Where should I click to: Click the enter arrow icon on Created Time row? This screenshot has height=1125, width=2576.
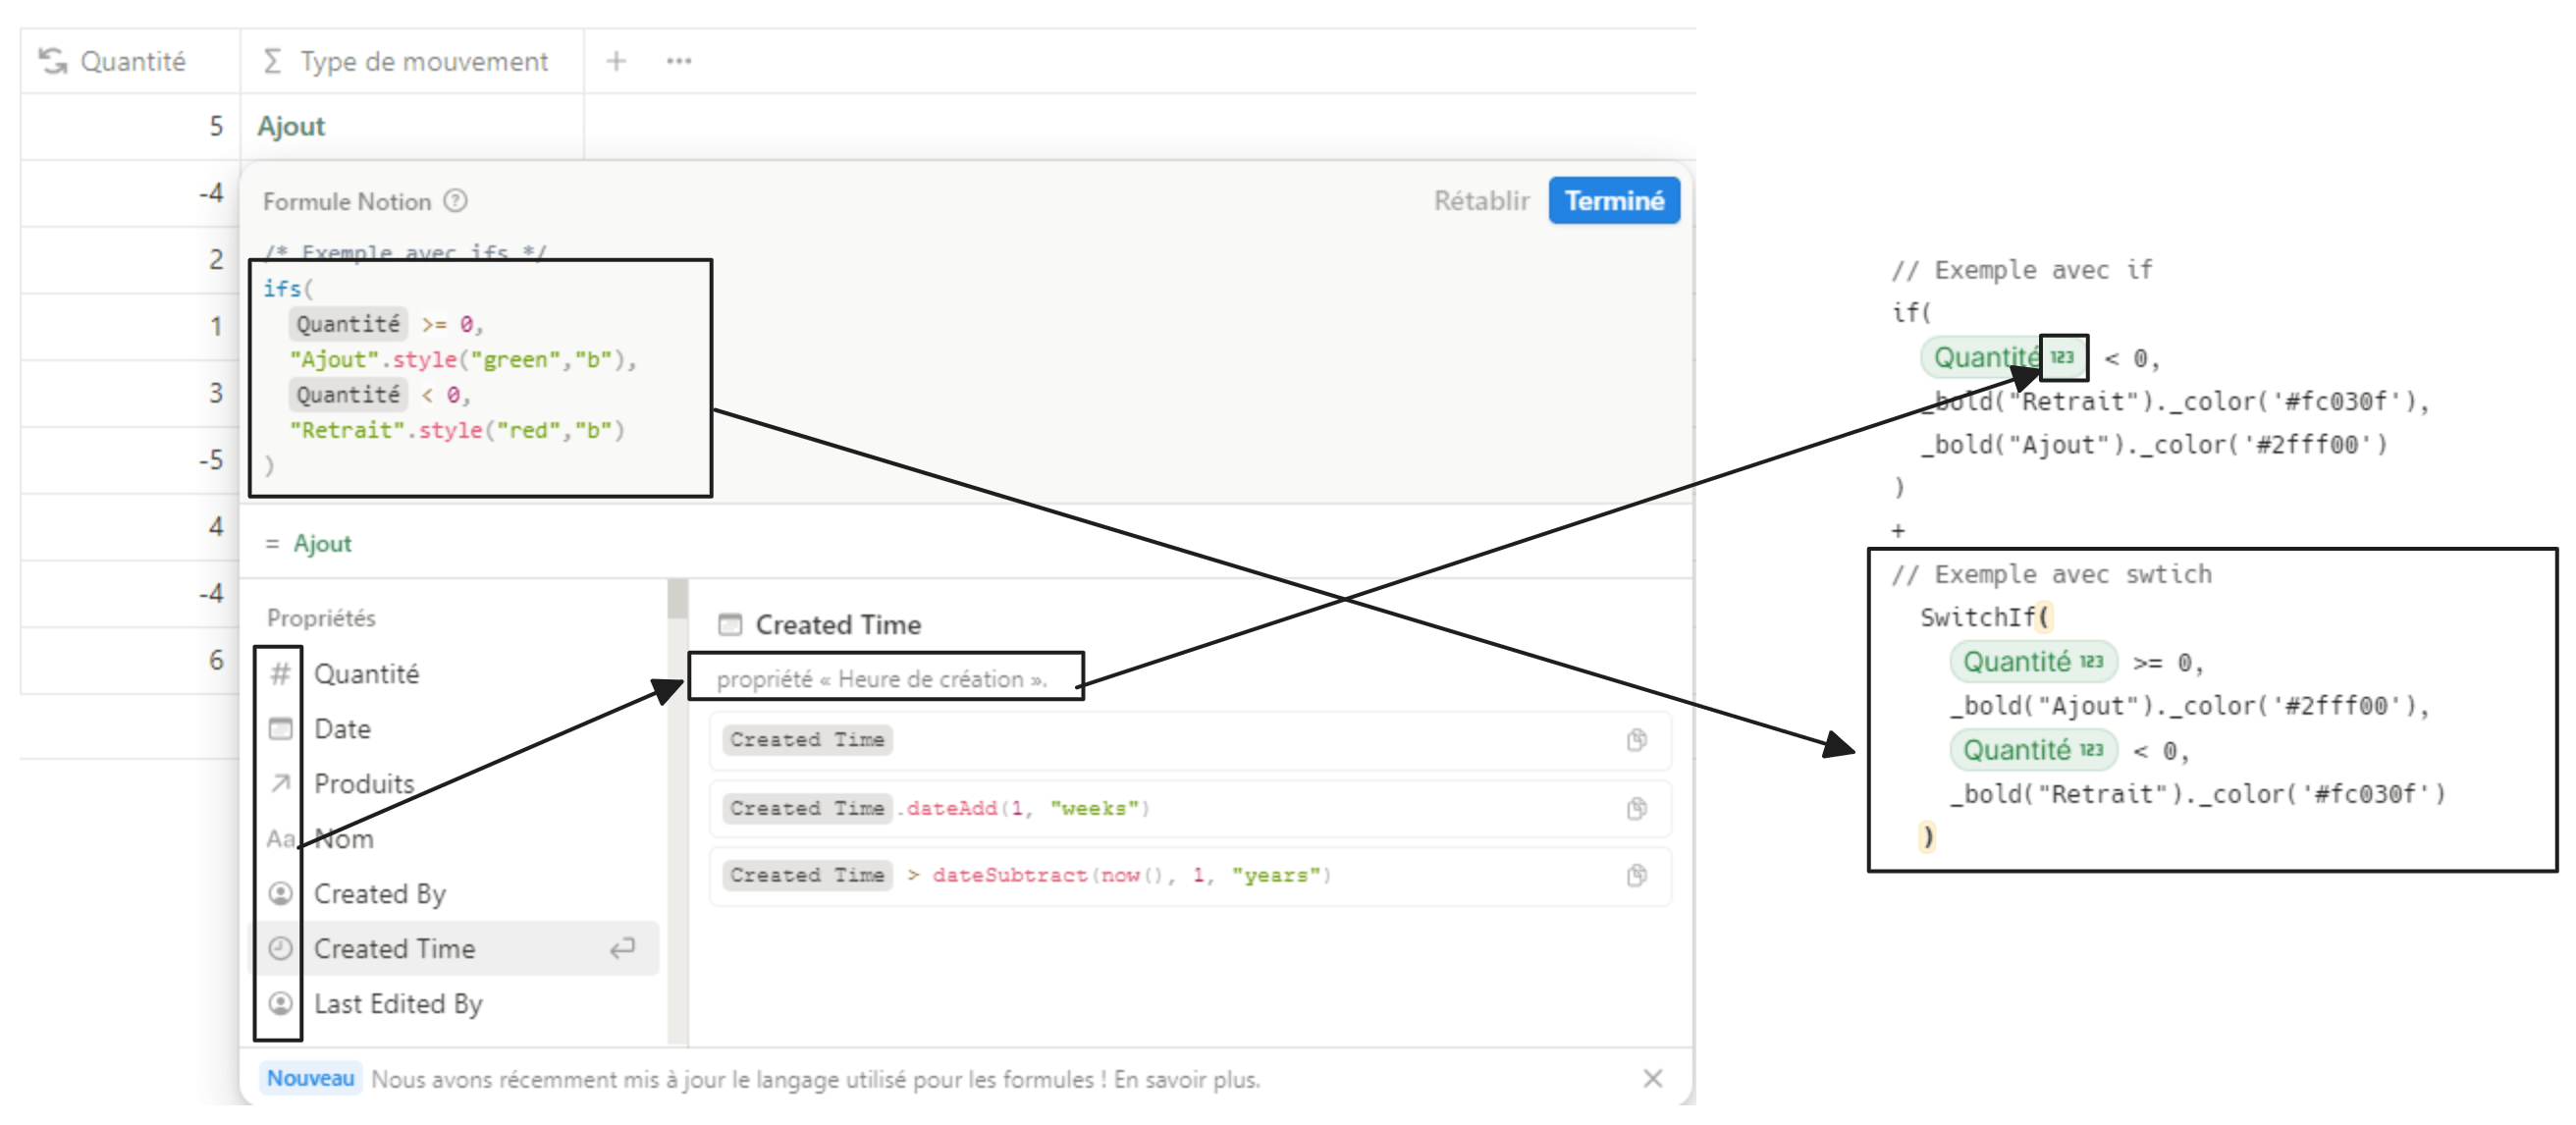point(623,948)
